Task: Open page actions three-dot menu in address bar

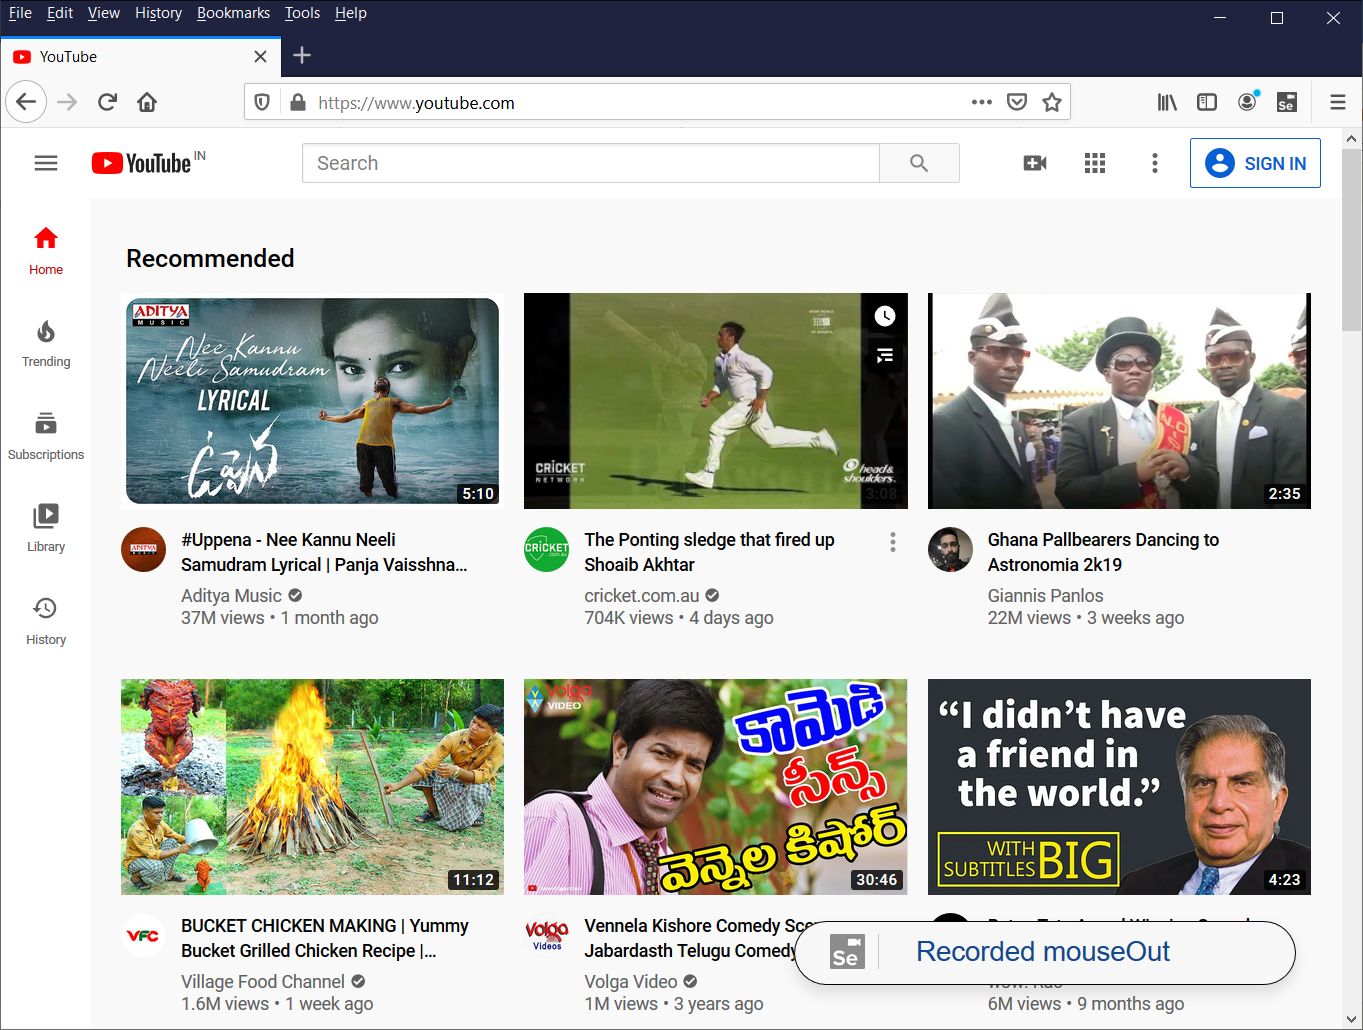Action: point(982,102)
